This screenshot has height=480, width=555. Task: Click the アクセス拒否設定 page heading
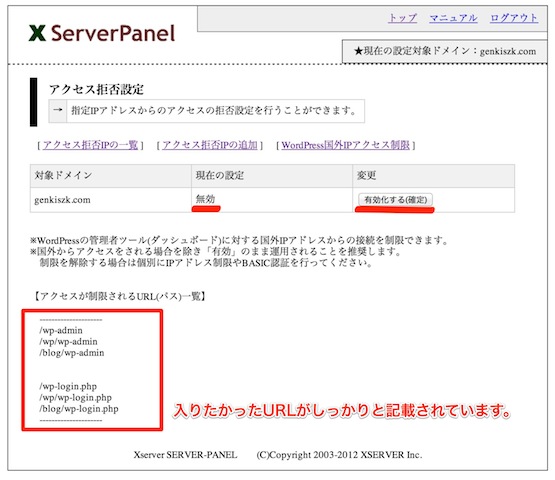pos(96,89)
